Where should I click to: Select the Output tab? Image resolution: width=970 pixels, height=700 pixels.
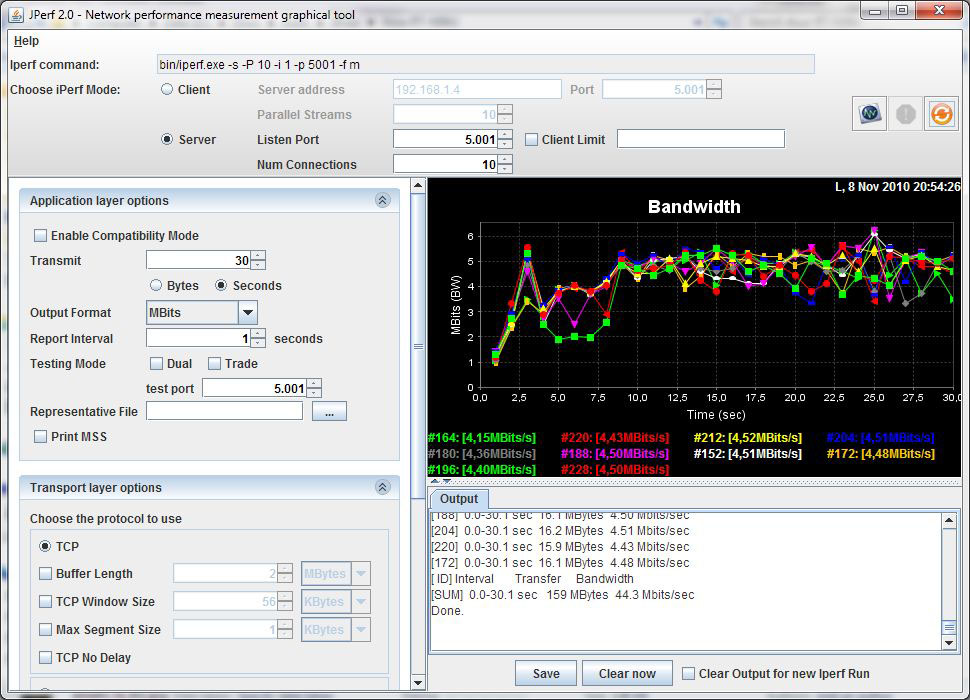click(x=459, y=499)
